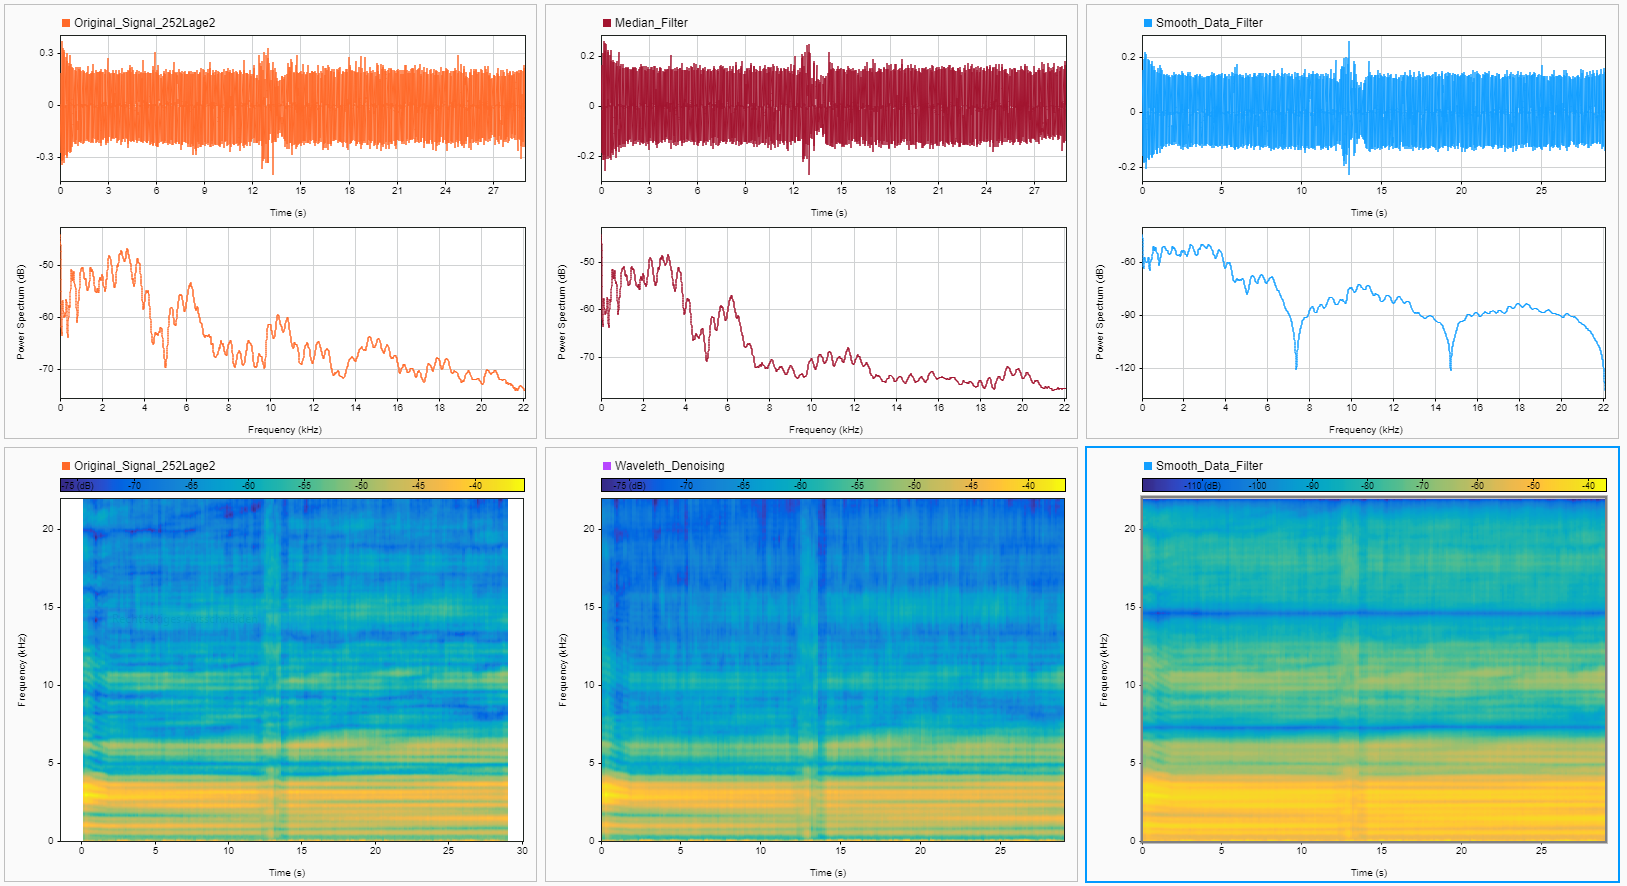
Task: Click the colorbar of the Smooth_Data_Filter spectrogram
Action: click(1374, 485)
